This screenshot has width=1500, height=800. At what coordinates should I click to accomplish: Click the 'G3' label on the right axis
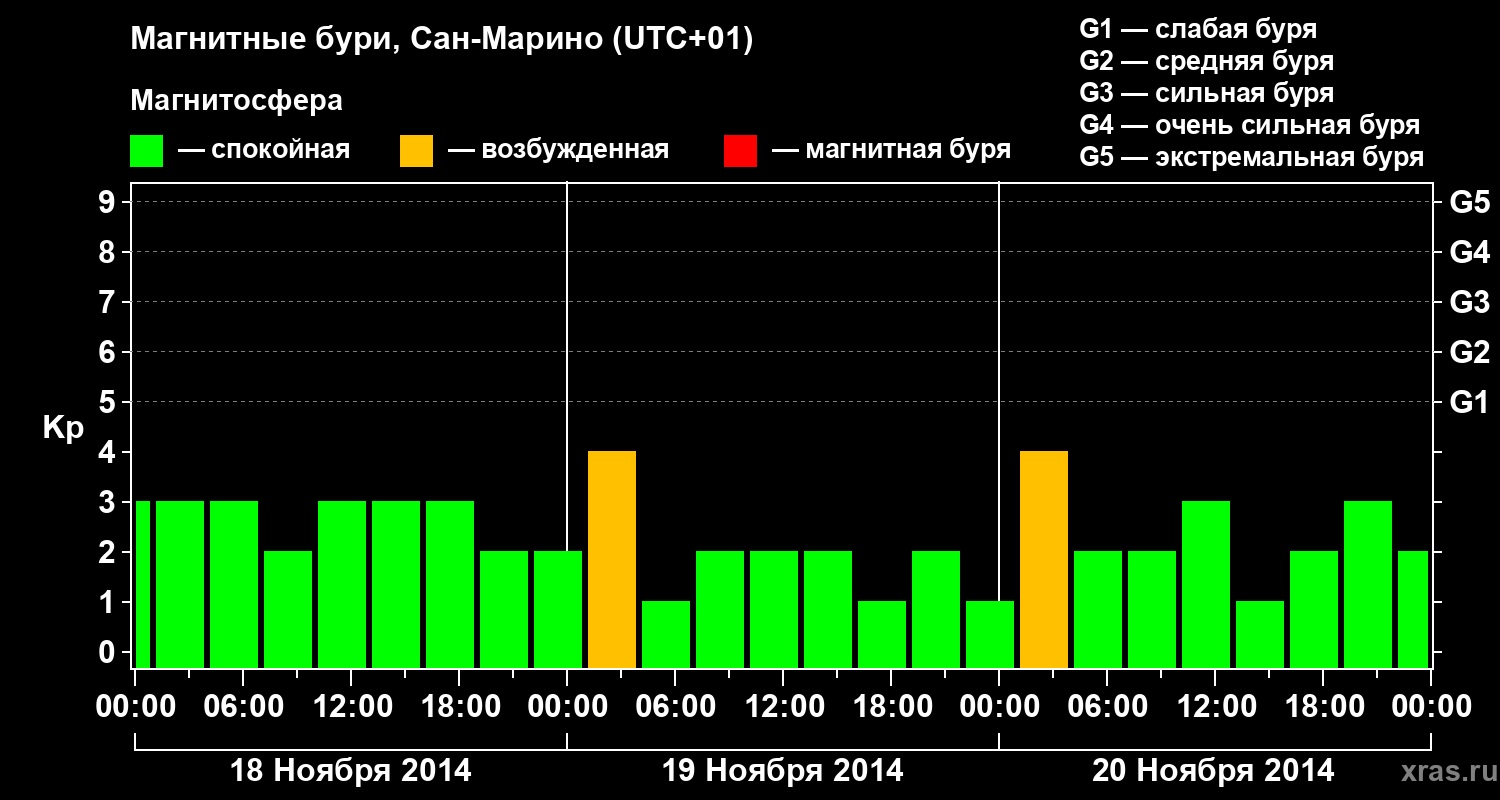pos(1469,302)
